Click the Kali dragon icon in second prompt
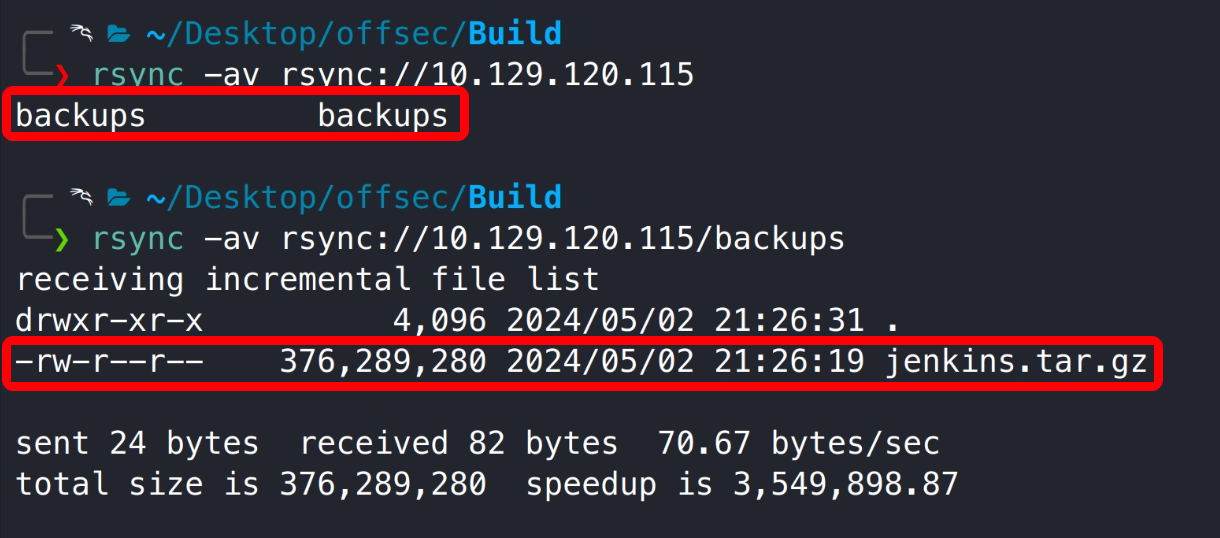 point(80,197)
